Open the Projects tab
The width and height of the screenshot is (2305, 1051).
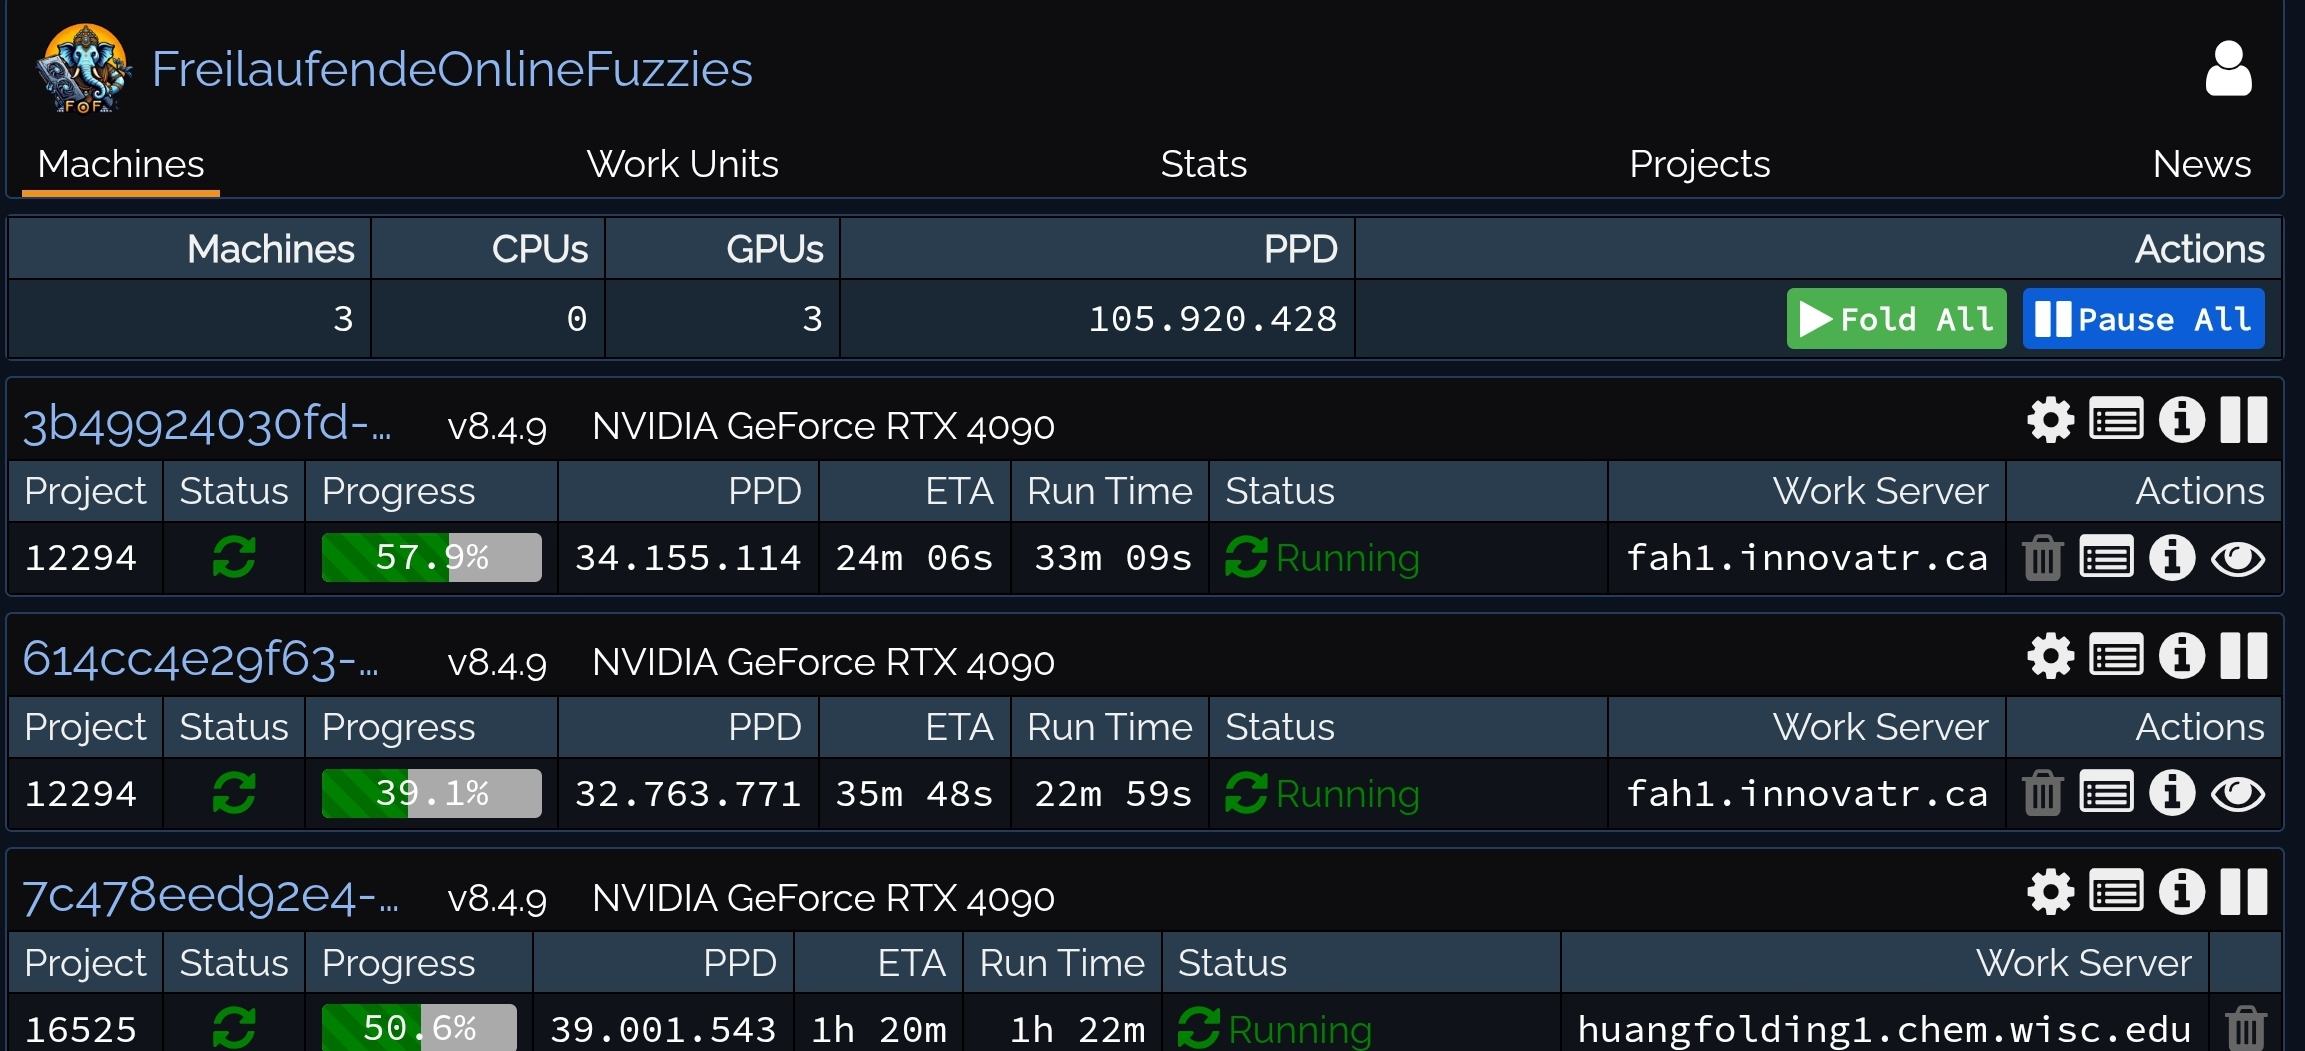[x=1699, y=164]
